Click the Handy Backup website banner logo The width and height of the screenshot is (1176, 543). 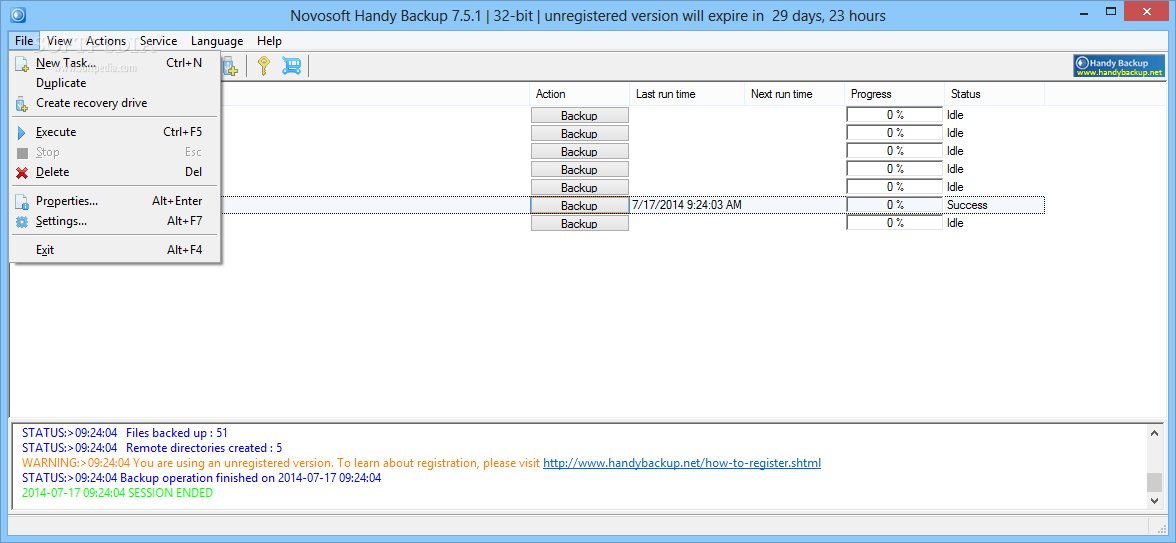pyautogui.click(x=1118, y=66)
